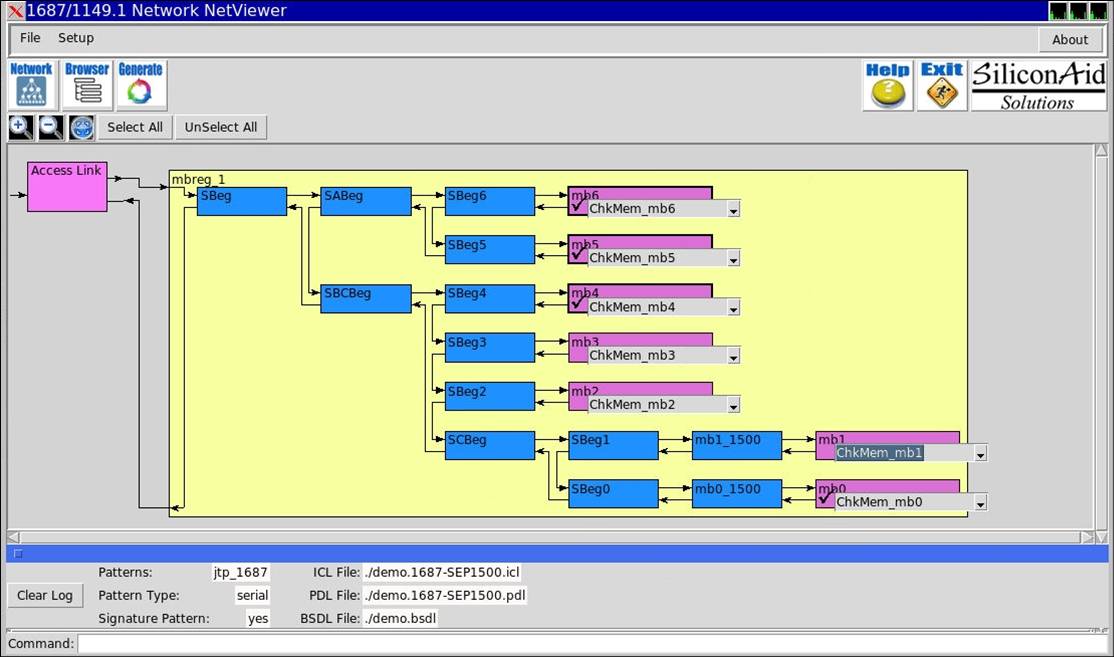1114x657 pixels.
Task: Click the zoom out magnifier icon
Action: pos(50,127)
